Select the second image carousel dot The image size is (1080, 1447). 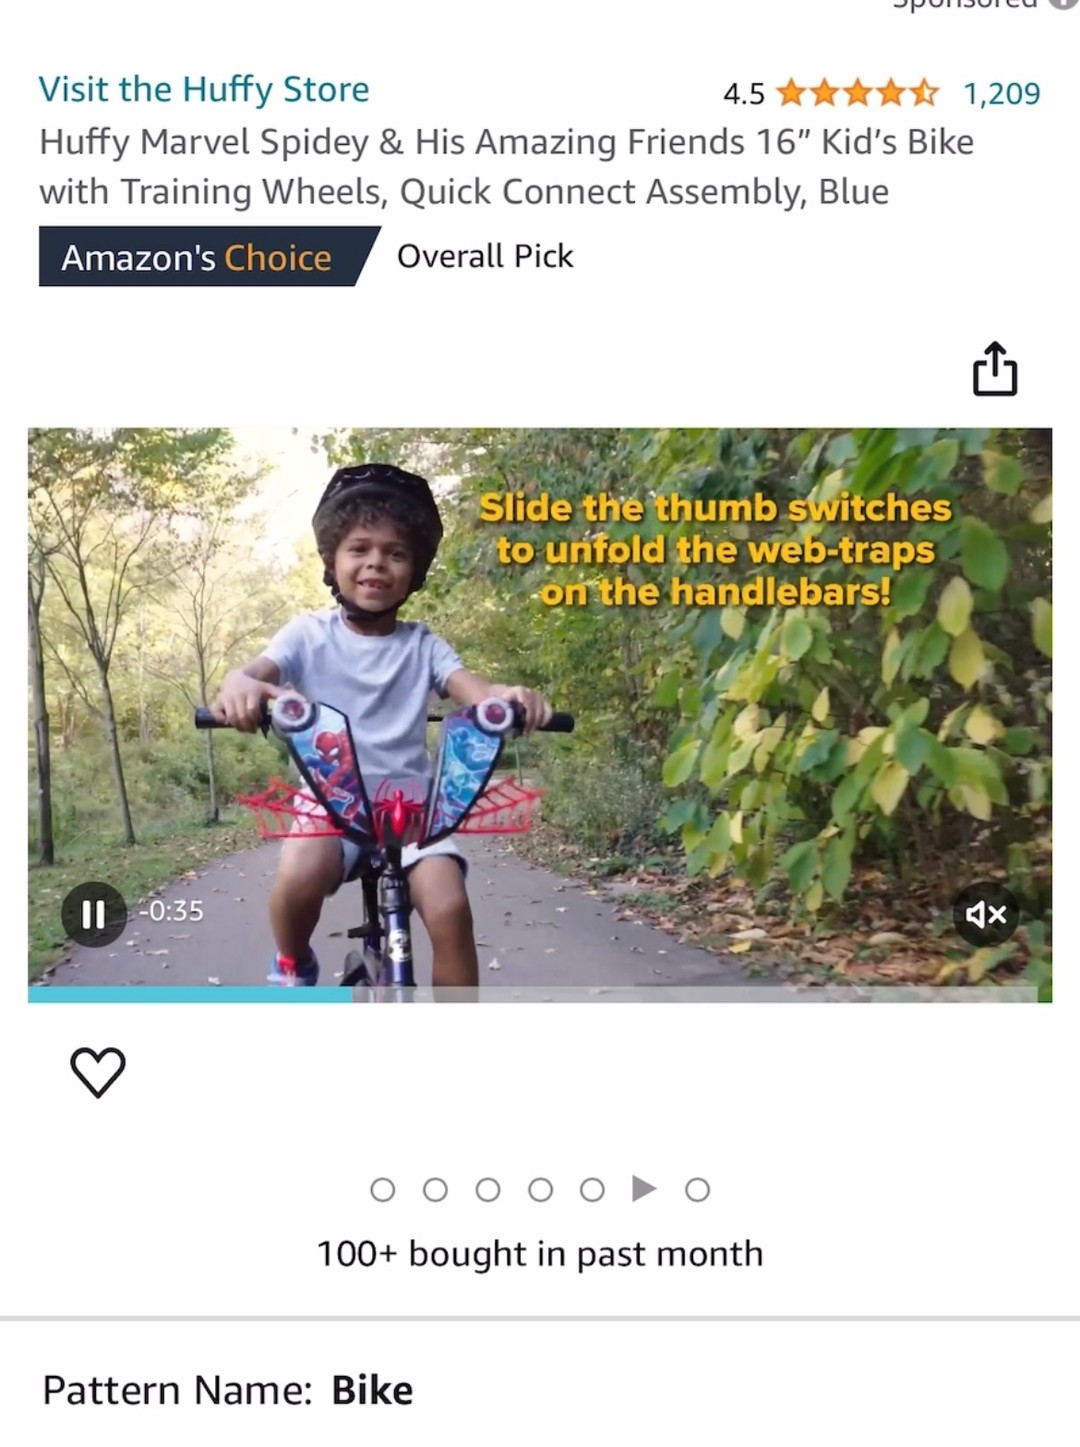pos(435,1189)
